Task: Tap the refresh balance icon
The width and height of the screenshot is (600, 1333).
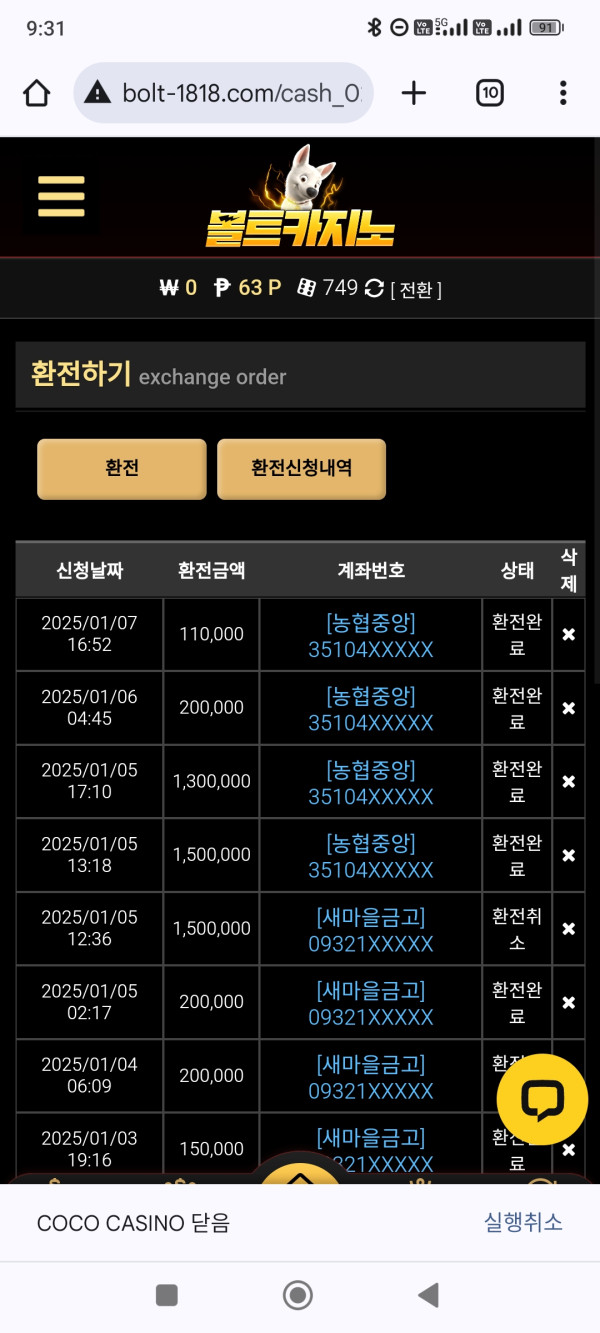Action: pyautogui.click(x=375, y=289)
